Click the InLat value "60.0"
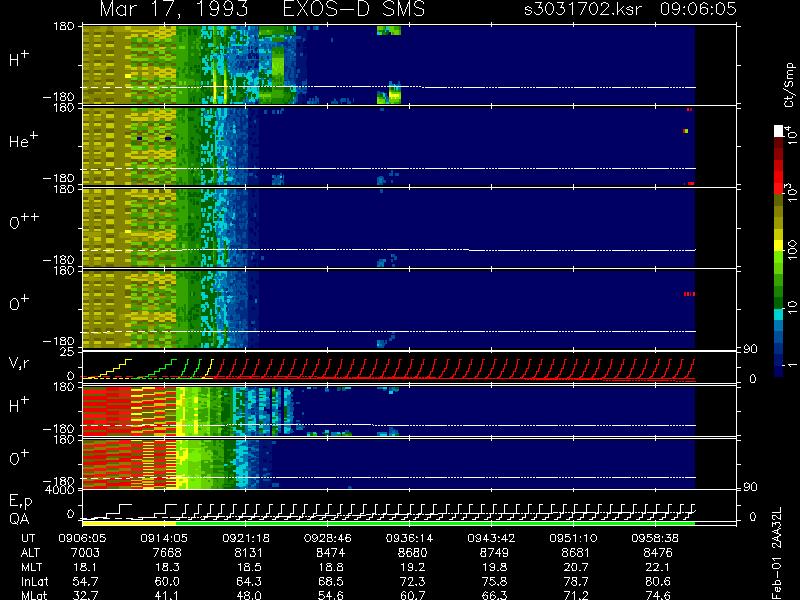Image resolution: width=800 pixels, height=600 pixels. click(x=167, y=581)
